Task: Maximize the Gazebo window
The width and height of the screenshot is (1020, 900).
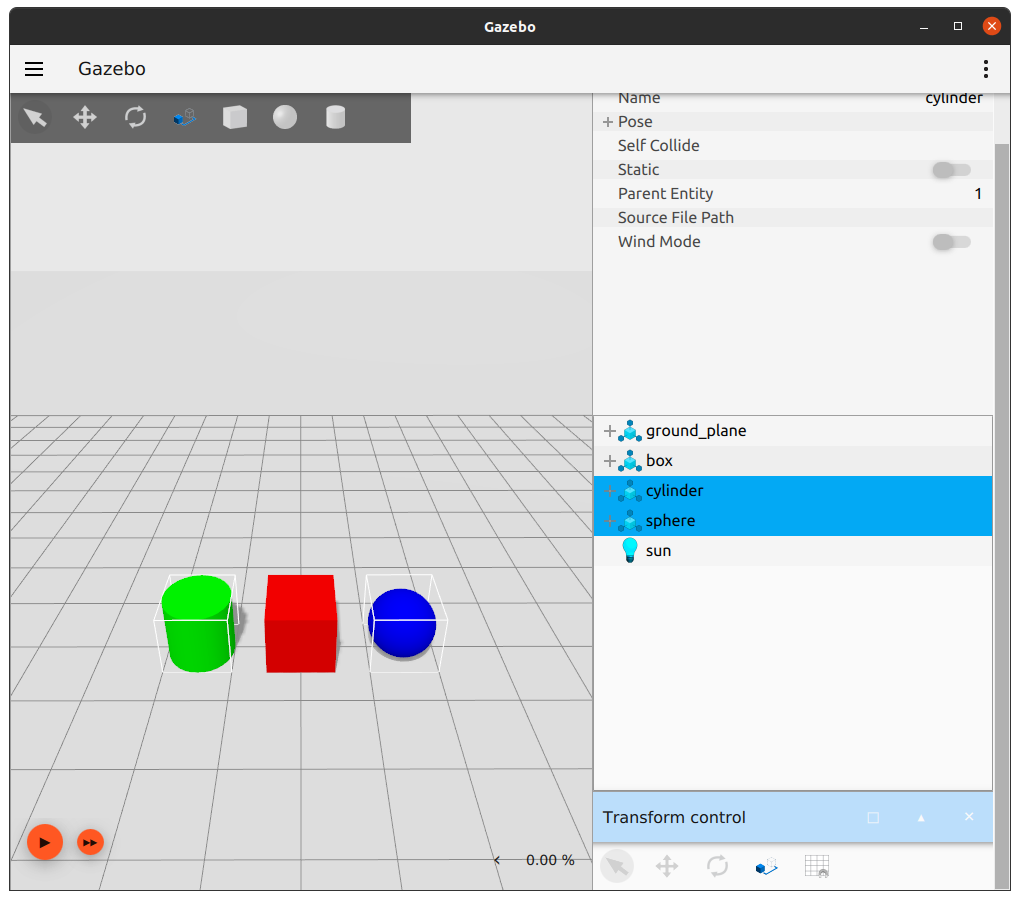Action: click(x=958, y=26)
